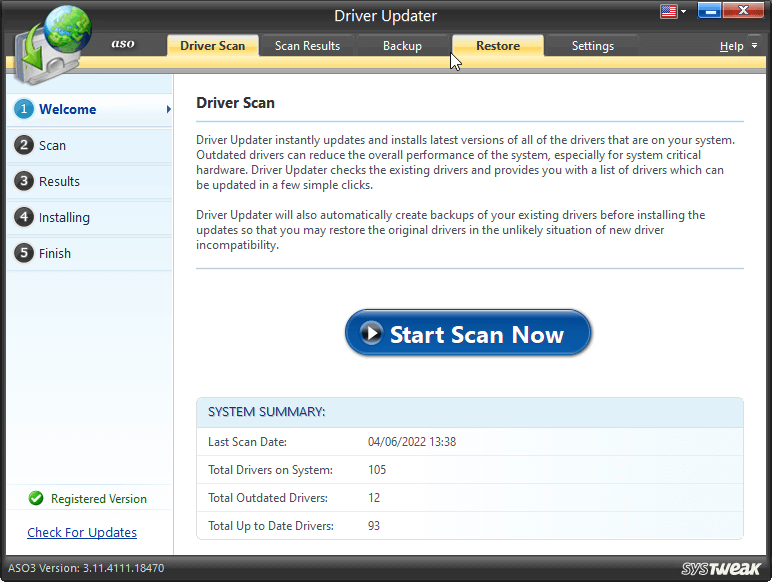Viewport: 772px width, 582px height.
Task: Click the Total Up to Date Drivers value 93
Action: (x=374, y=526)
